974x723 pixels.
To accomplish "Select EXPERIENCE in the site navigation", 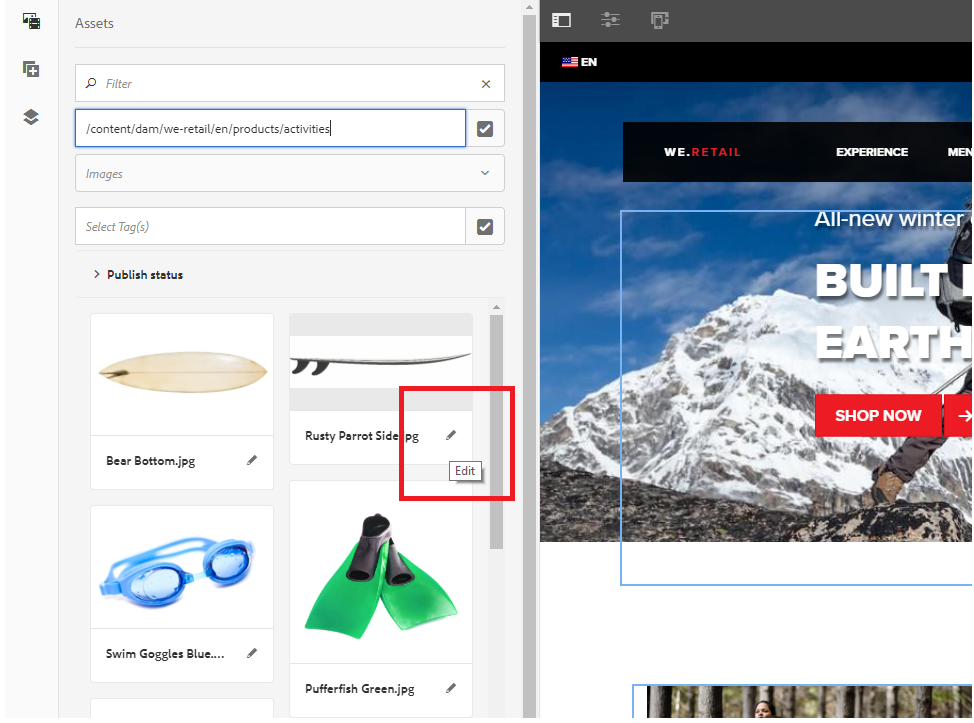I will (x=871, y=152).
